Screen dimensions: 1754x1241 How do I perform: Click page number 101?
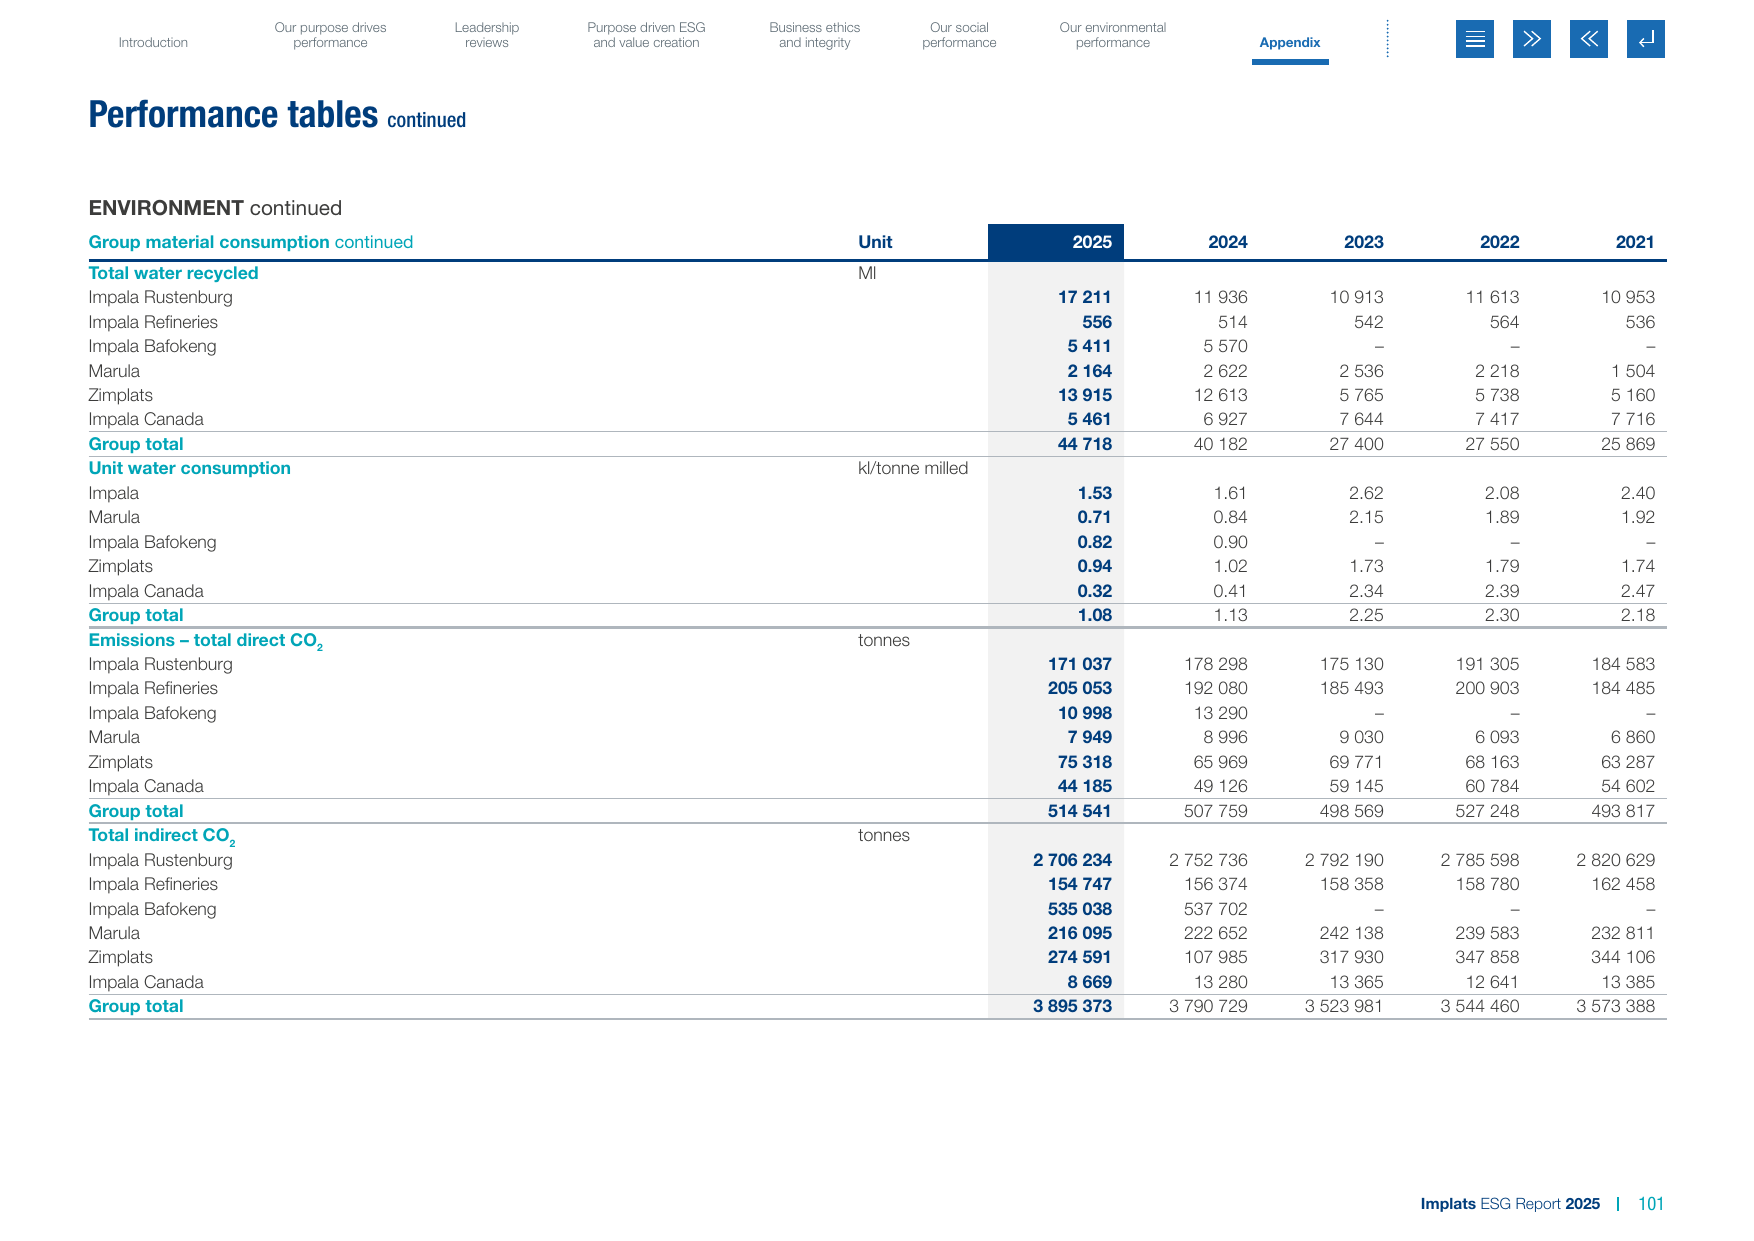[x=1651, y=1204]
